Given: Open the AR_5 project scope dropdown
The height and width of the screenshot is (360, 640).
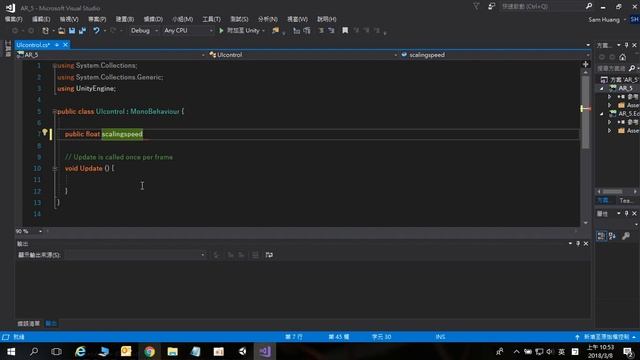Looking at the screenshot, I should (x=111, y=55).
